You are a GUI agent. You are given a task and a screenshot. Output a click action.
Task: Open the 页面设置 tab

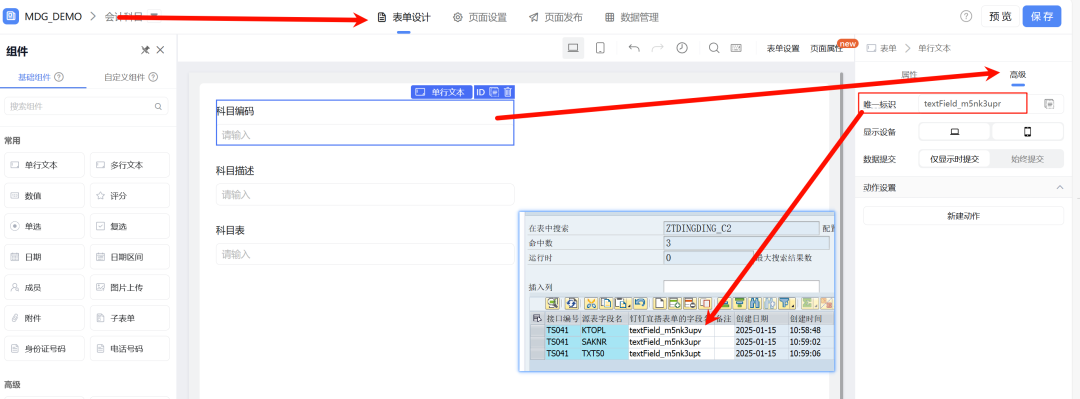479,17
